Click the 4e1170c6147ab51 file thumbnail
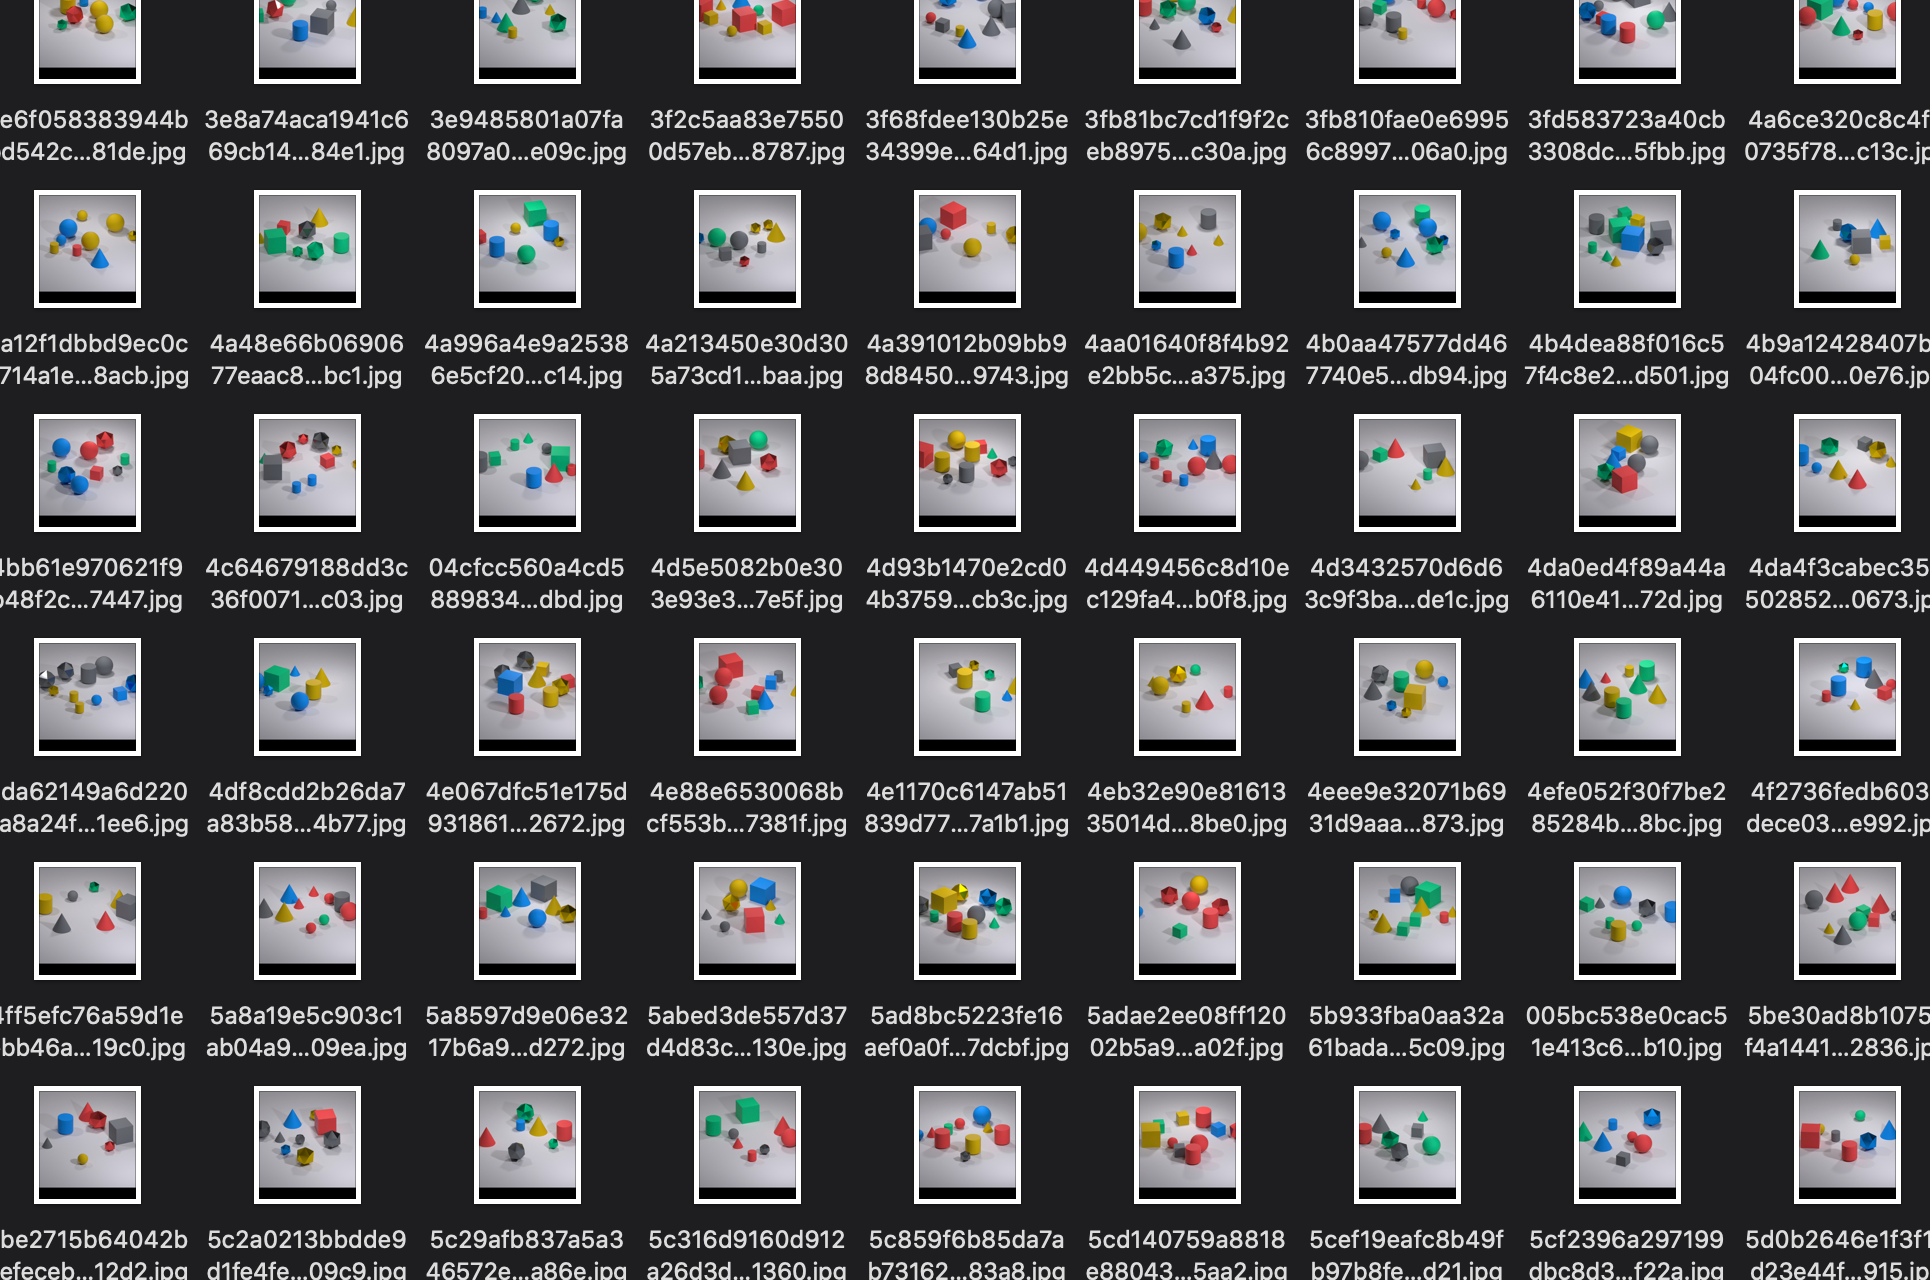 967,696
